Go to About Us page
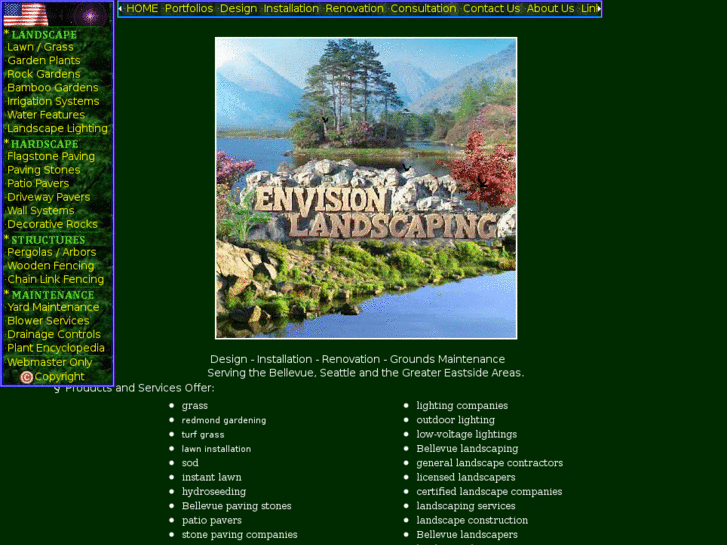The height and width of the screenshot is (545, 727). tap(550, 9)
